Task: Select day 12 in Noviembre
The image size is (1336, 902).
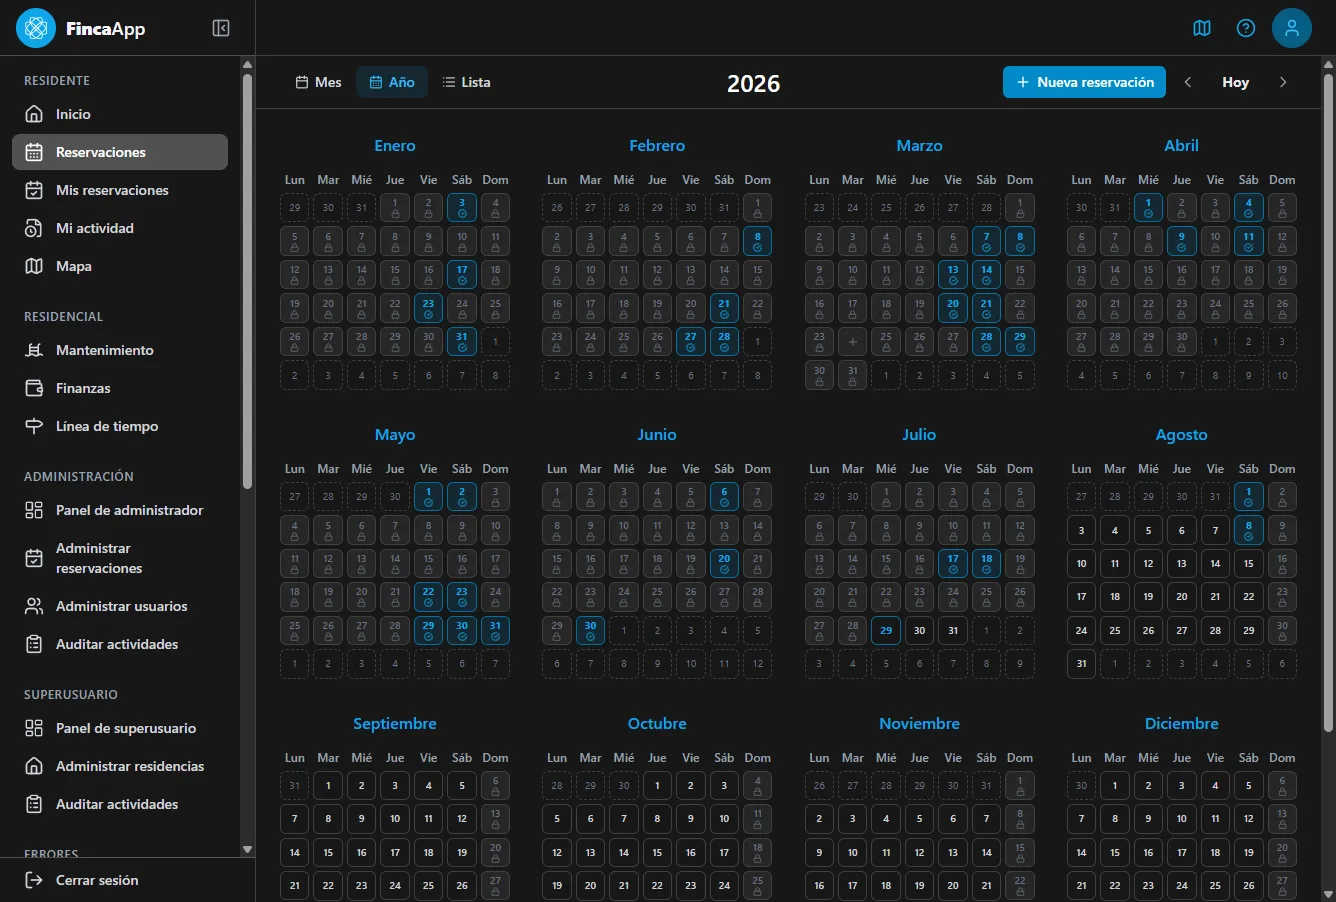Action: [920, 852]
